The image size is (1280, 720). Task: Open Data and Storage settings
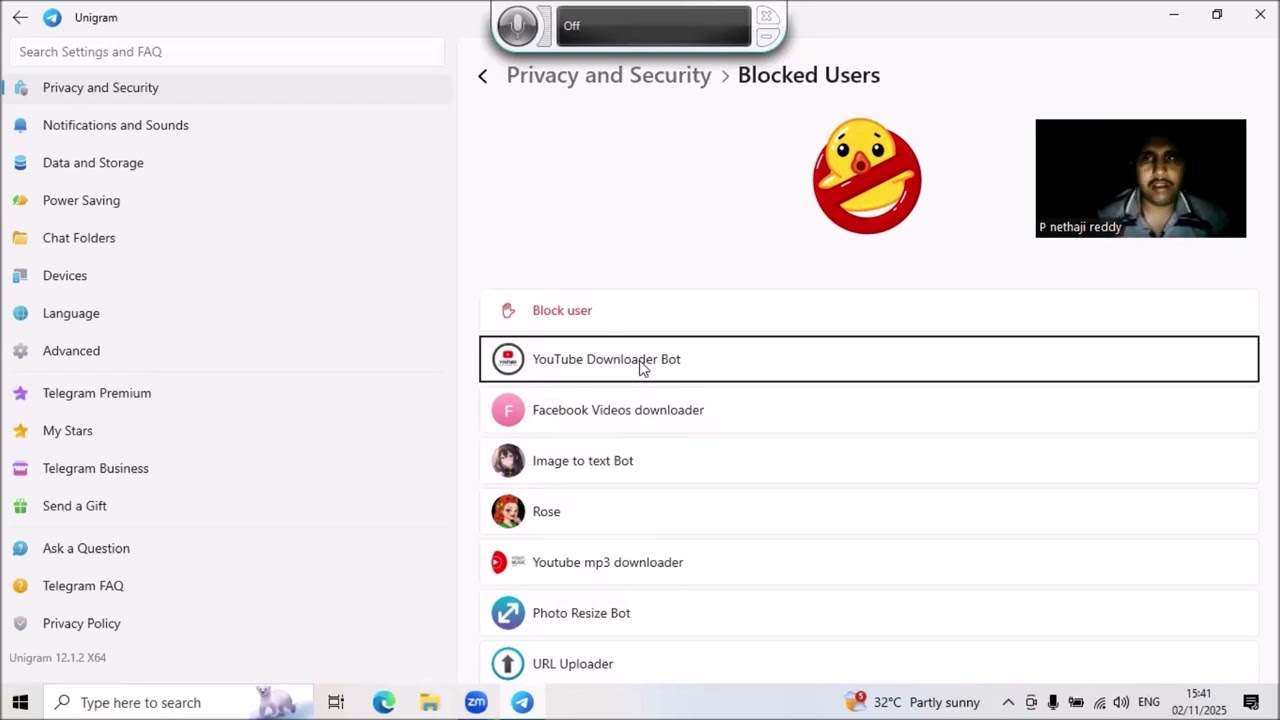click(227, 163)
